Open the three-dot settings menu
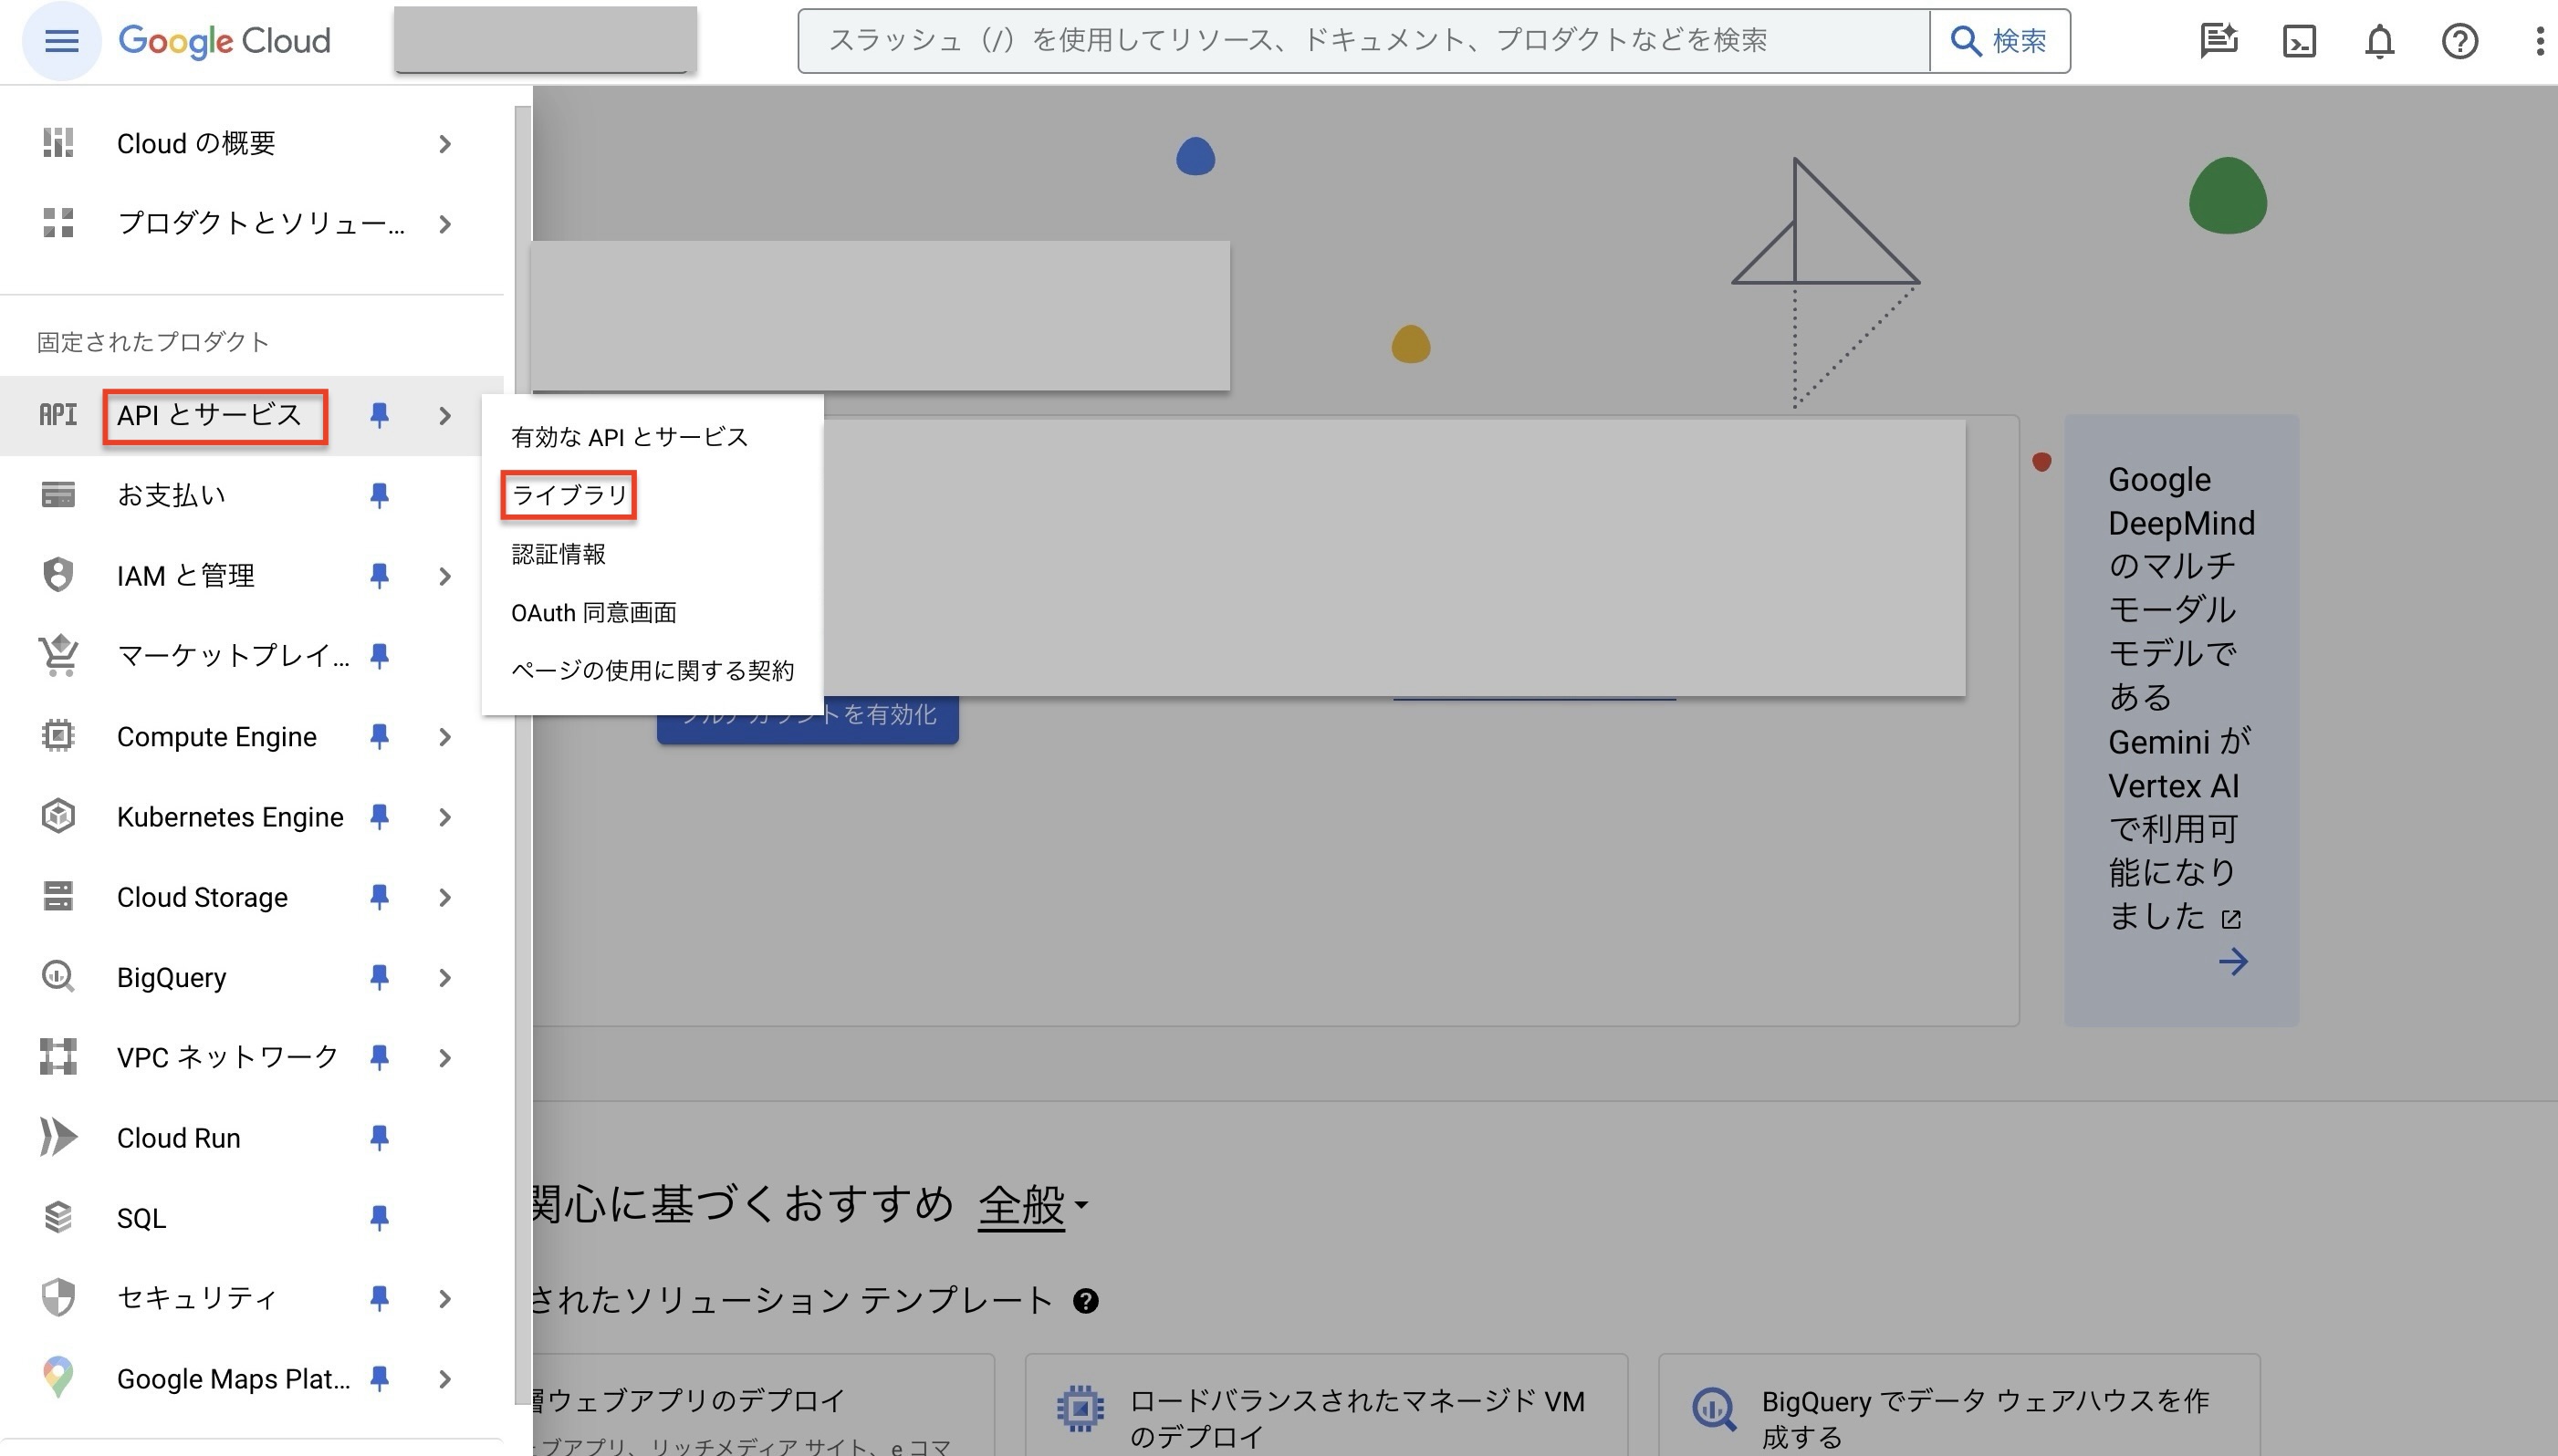The height and width of the screenshot is (1456, 2558). coord(2539,41)
